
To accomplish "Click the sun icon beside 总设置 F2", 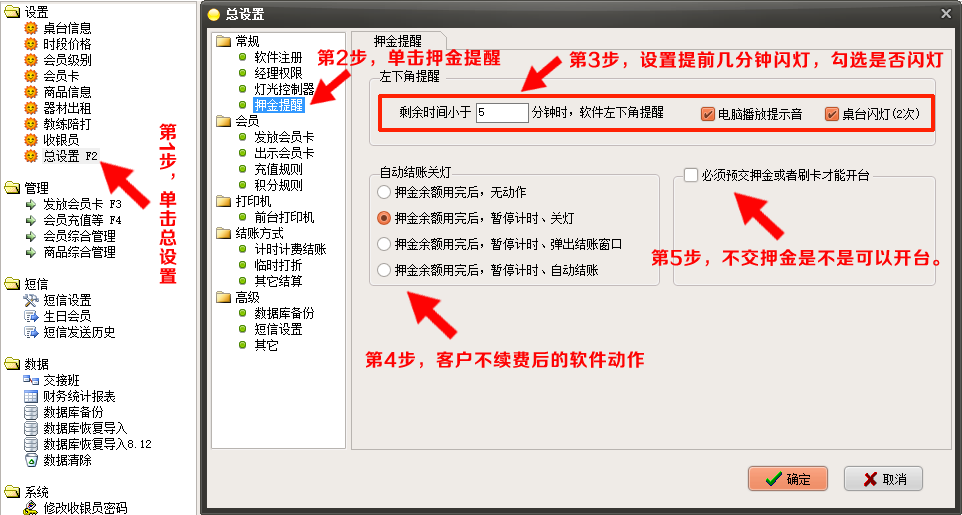I will pyautogui.click(x=30, y=155).
